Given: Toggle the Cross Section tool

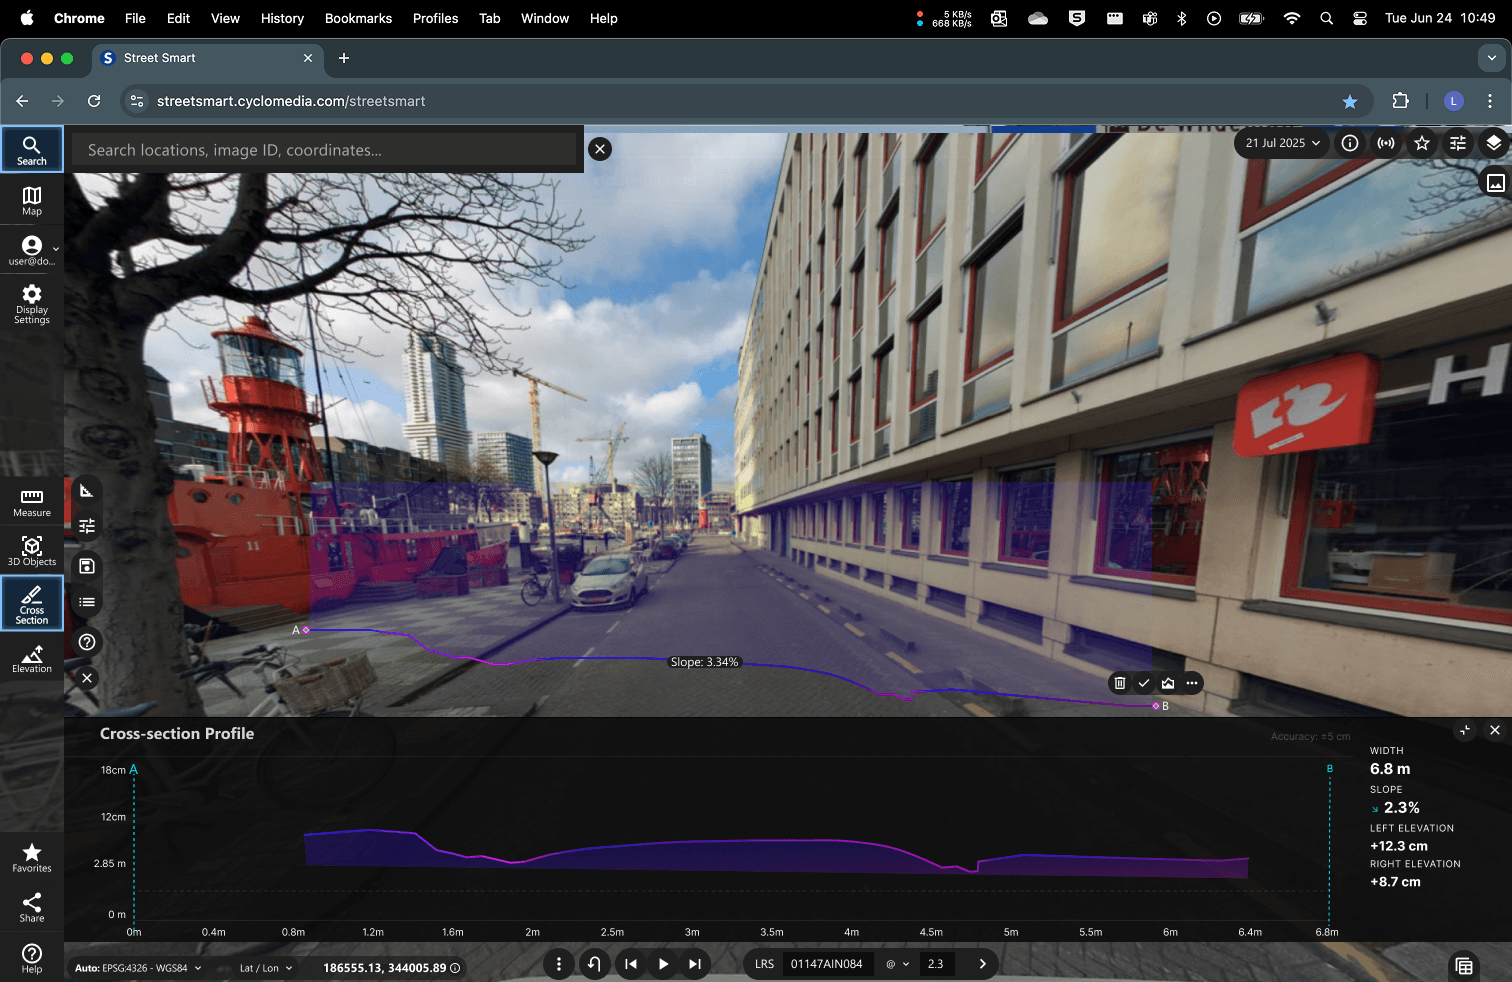Looking at the screenshot, I should tap(32, 603).
